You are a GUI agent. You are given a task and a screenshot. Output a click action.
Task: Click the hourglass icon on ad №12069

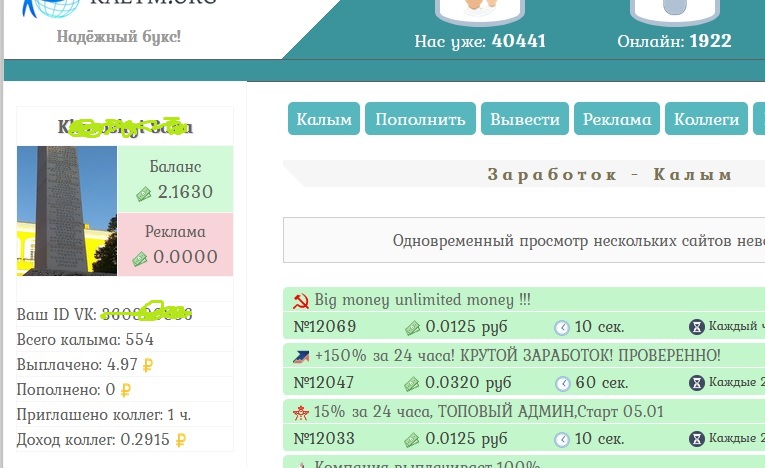click(x=696, y=327)
